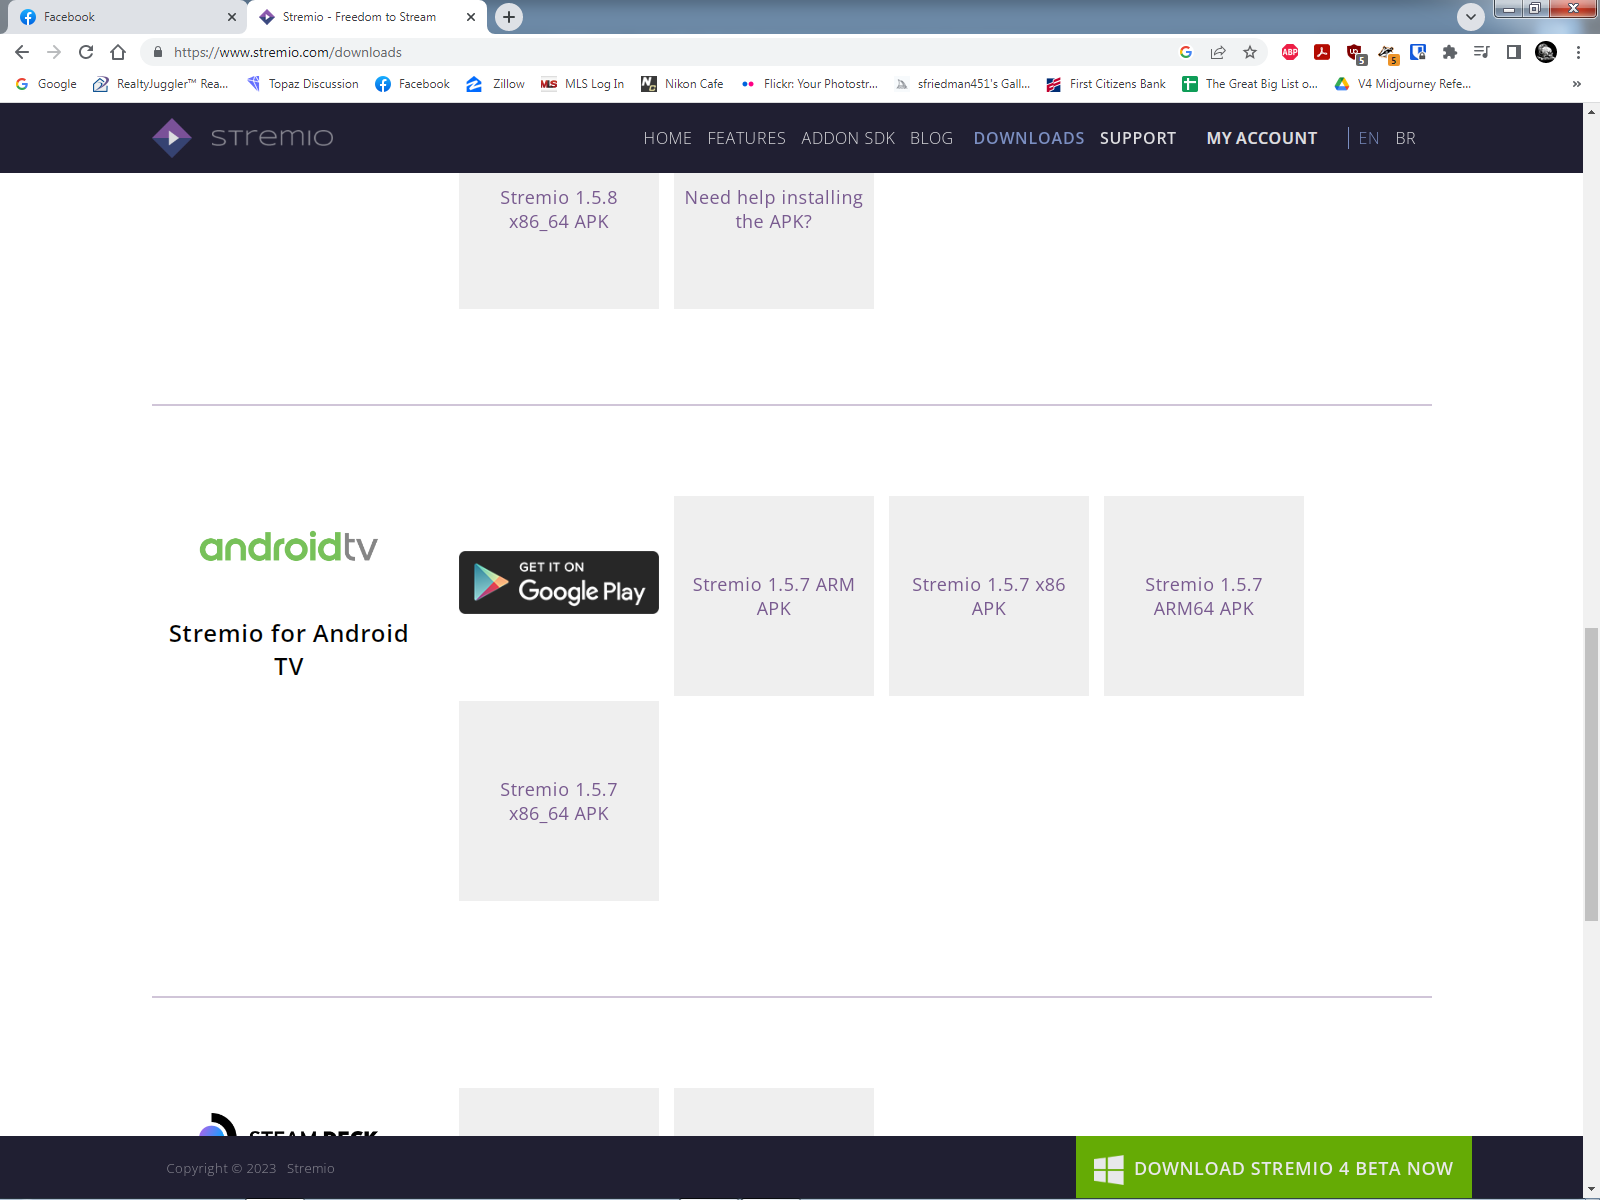
Task: Click the Stremio logo in header
Action: coord(243,138)
